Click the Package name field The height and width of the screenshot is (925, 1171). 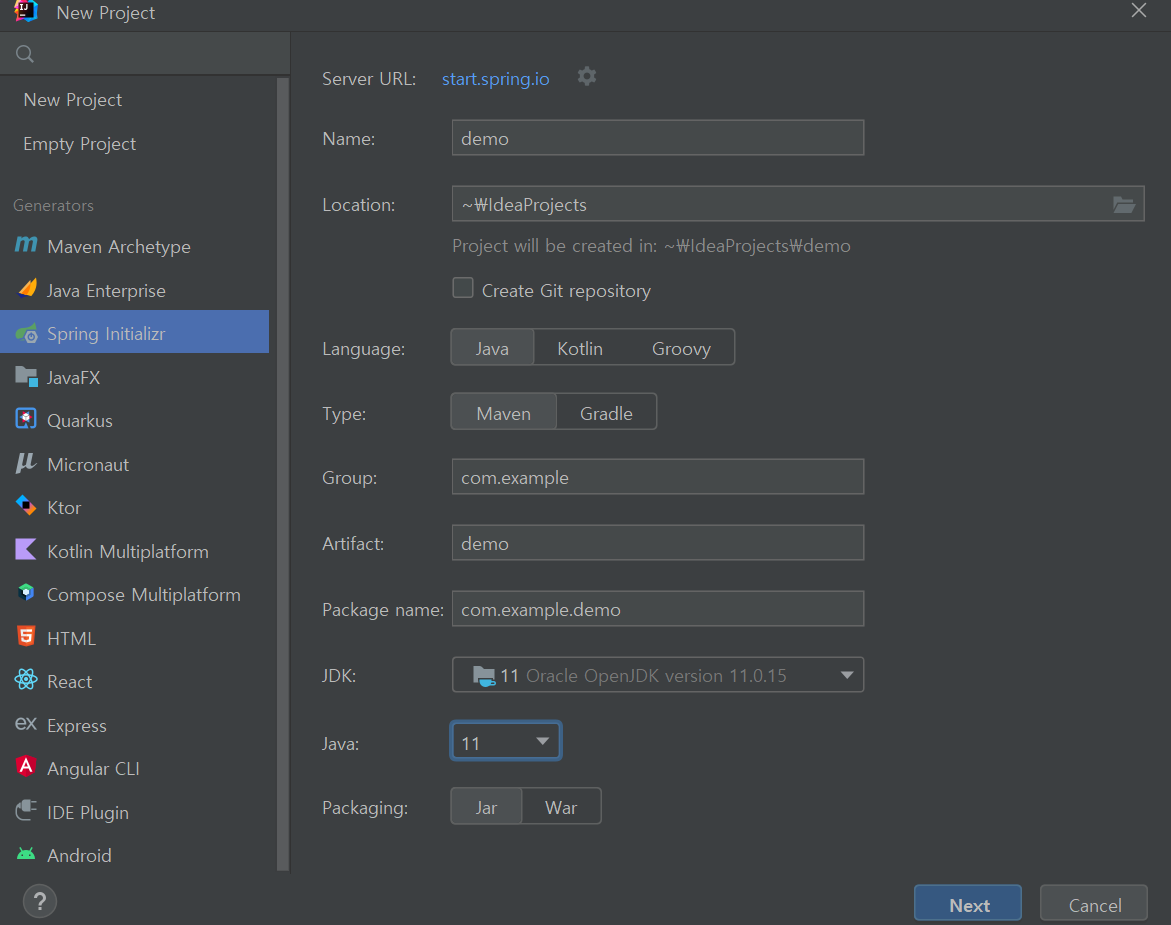tap(658, 609)
